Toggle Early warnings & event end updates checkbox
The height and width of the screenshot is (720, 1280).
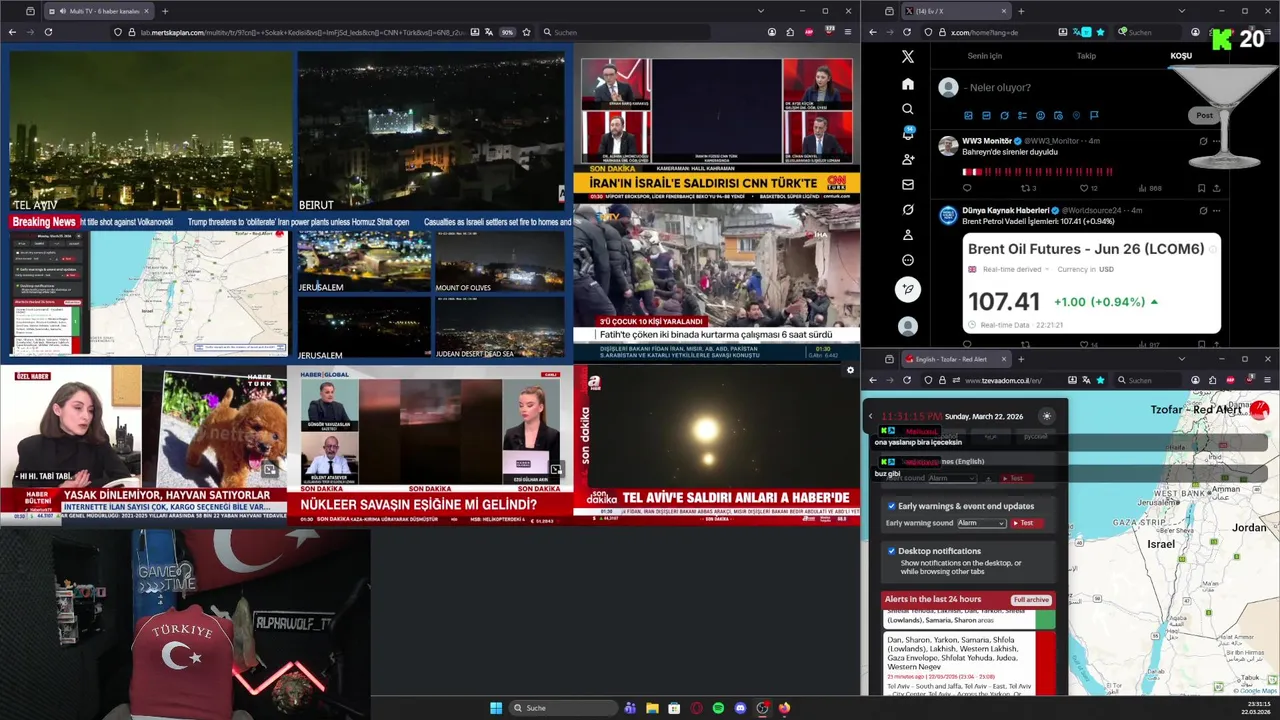891,506
